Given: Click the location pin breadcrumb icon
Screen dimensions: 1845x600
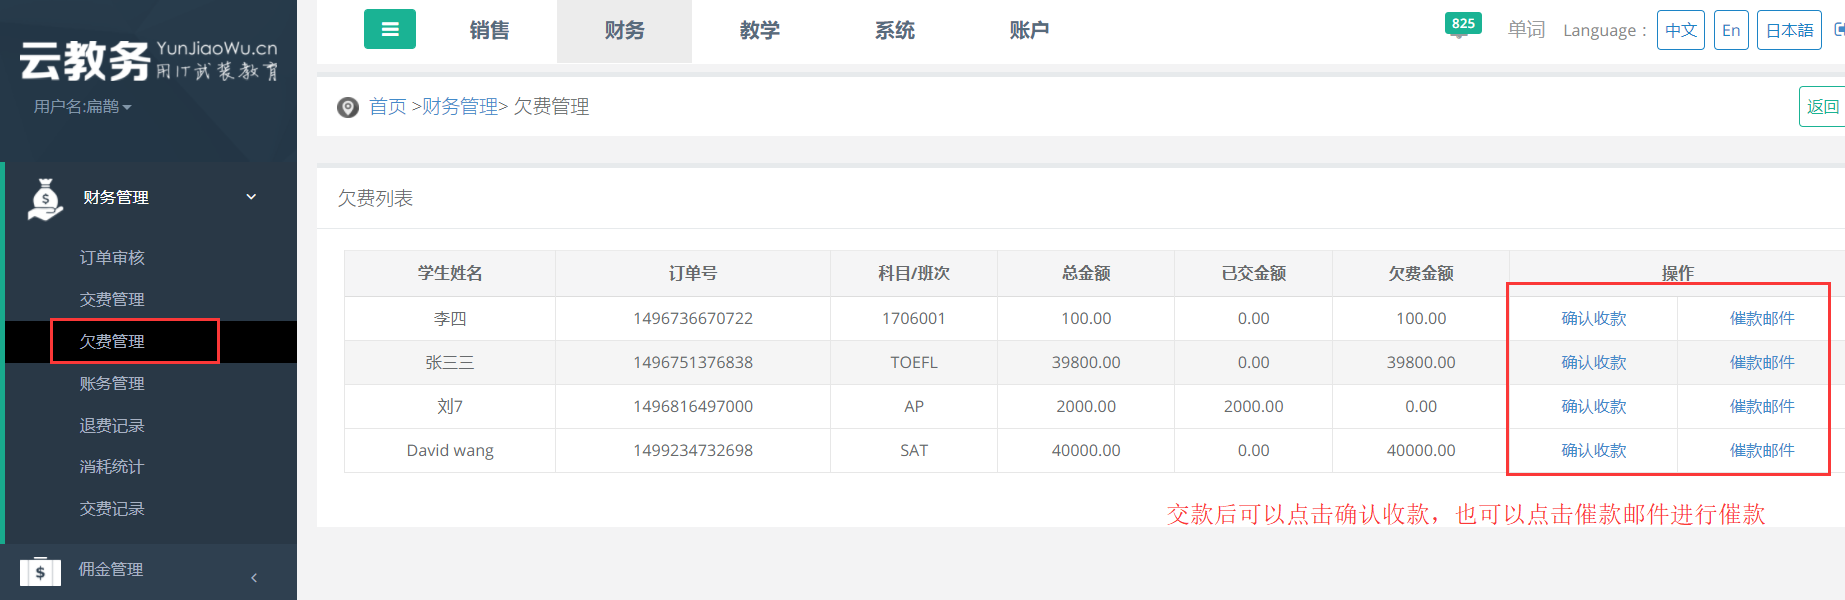Looking at the screenshot, I should point(348,107).
